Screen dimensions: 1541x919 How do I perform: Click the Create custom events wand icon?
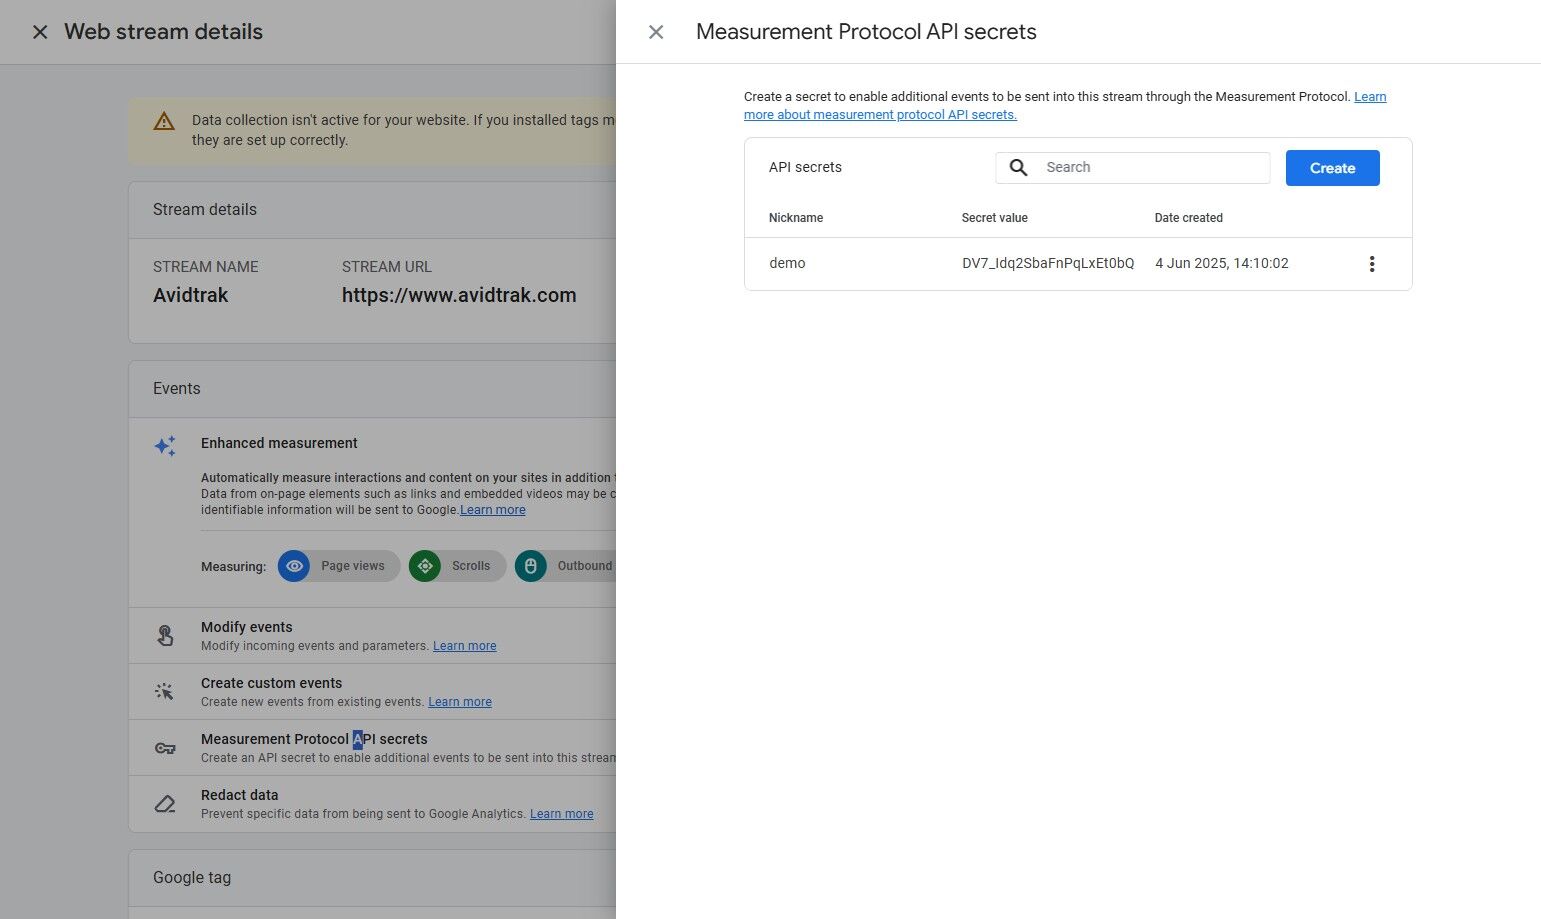pyautogui.click(x=165, y=691)
